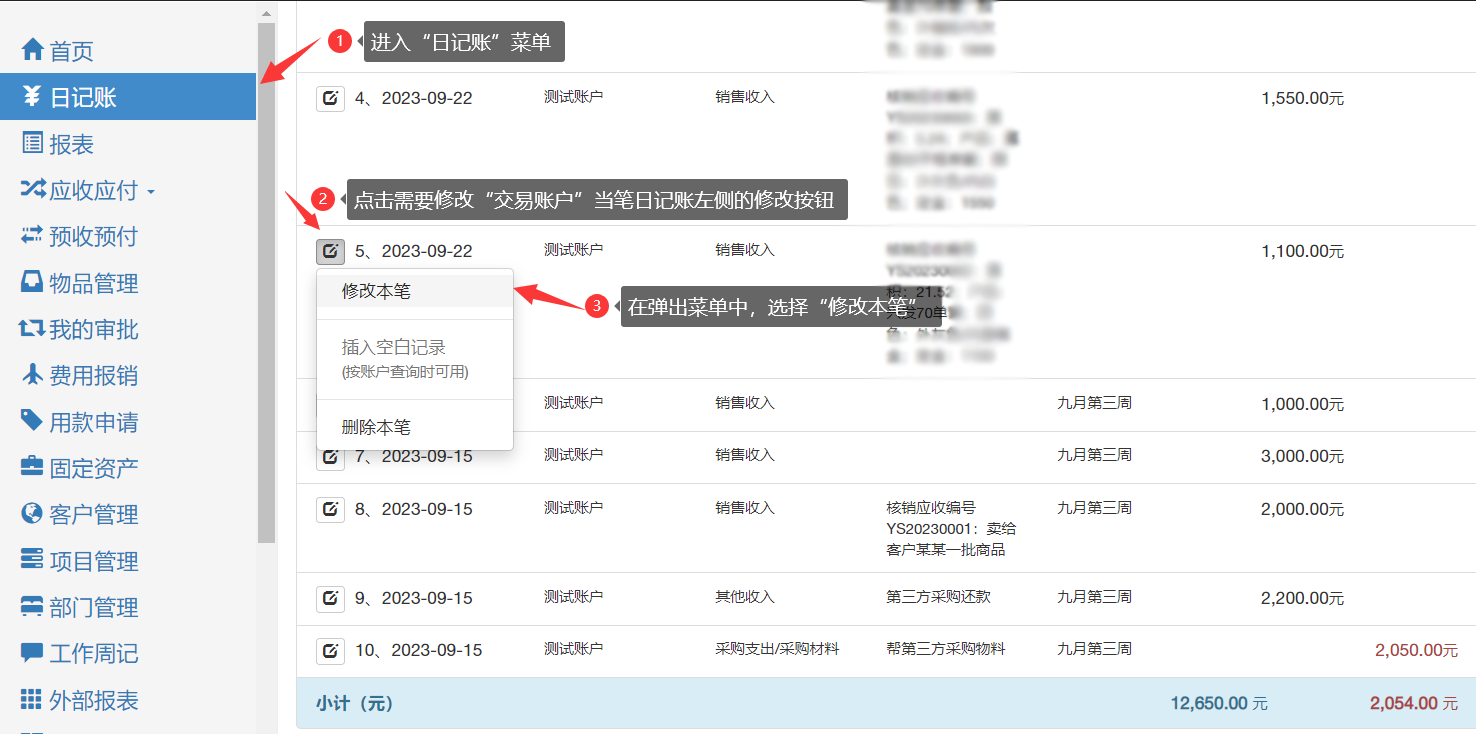1476x734 pixels.
Task: Open 首页 home in the sidebar
Action: tap(71, 51)
